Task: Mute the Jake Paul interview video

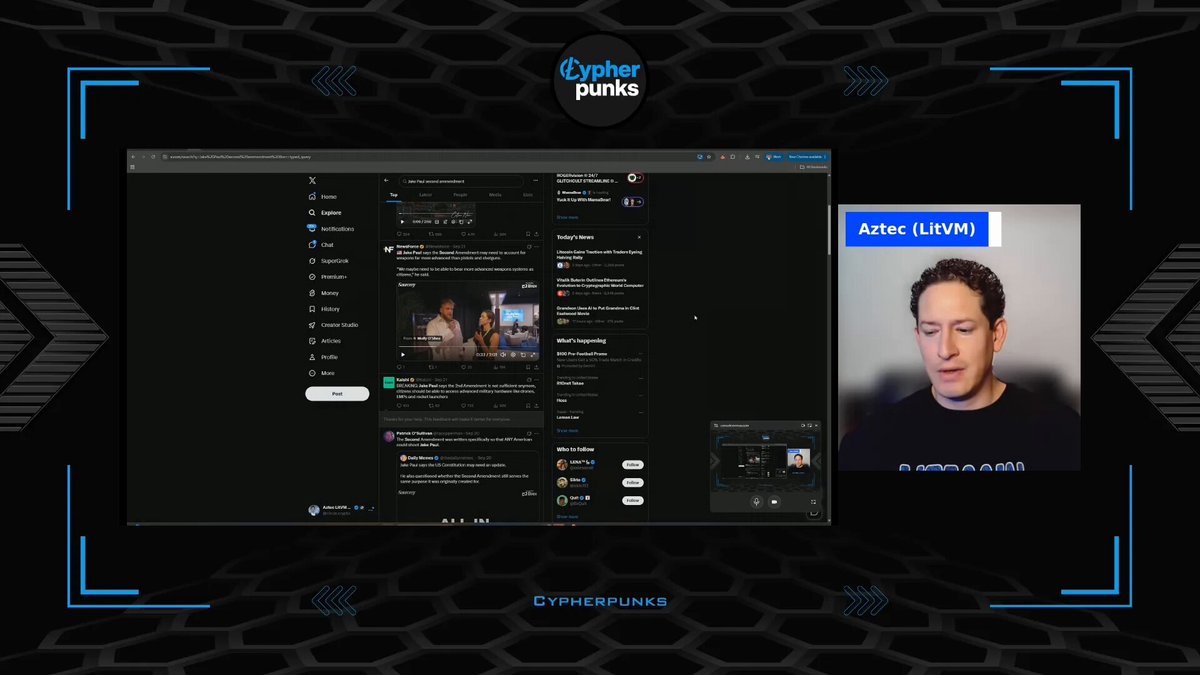Action: [x=503, y=354]
